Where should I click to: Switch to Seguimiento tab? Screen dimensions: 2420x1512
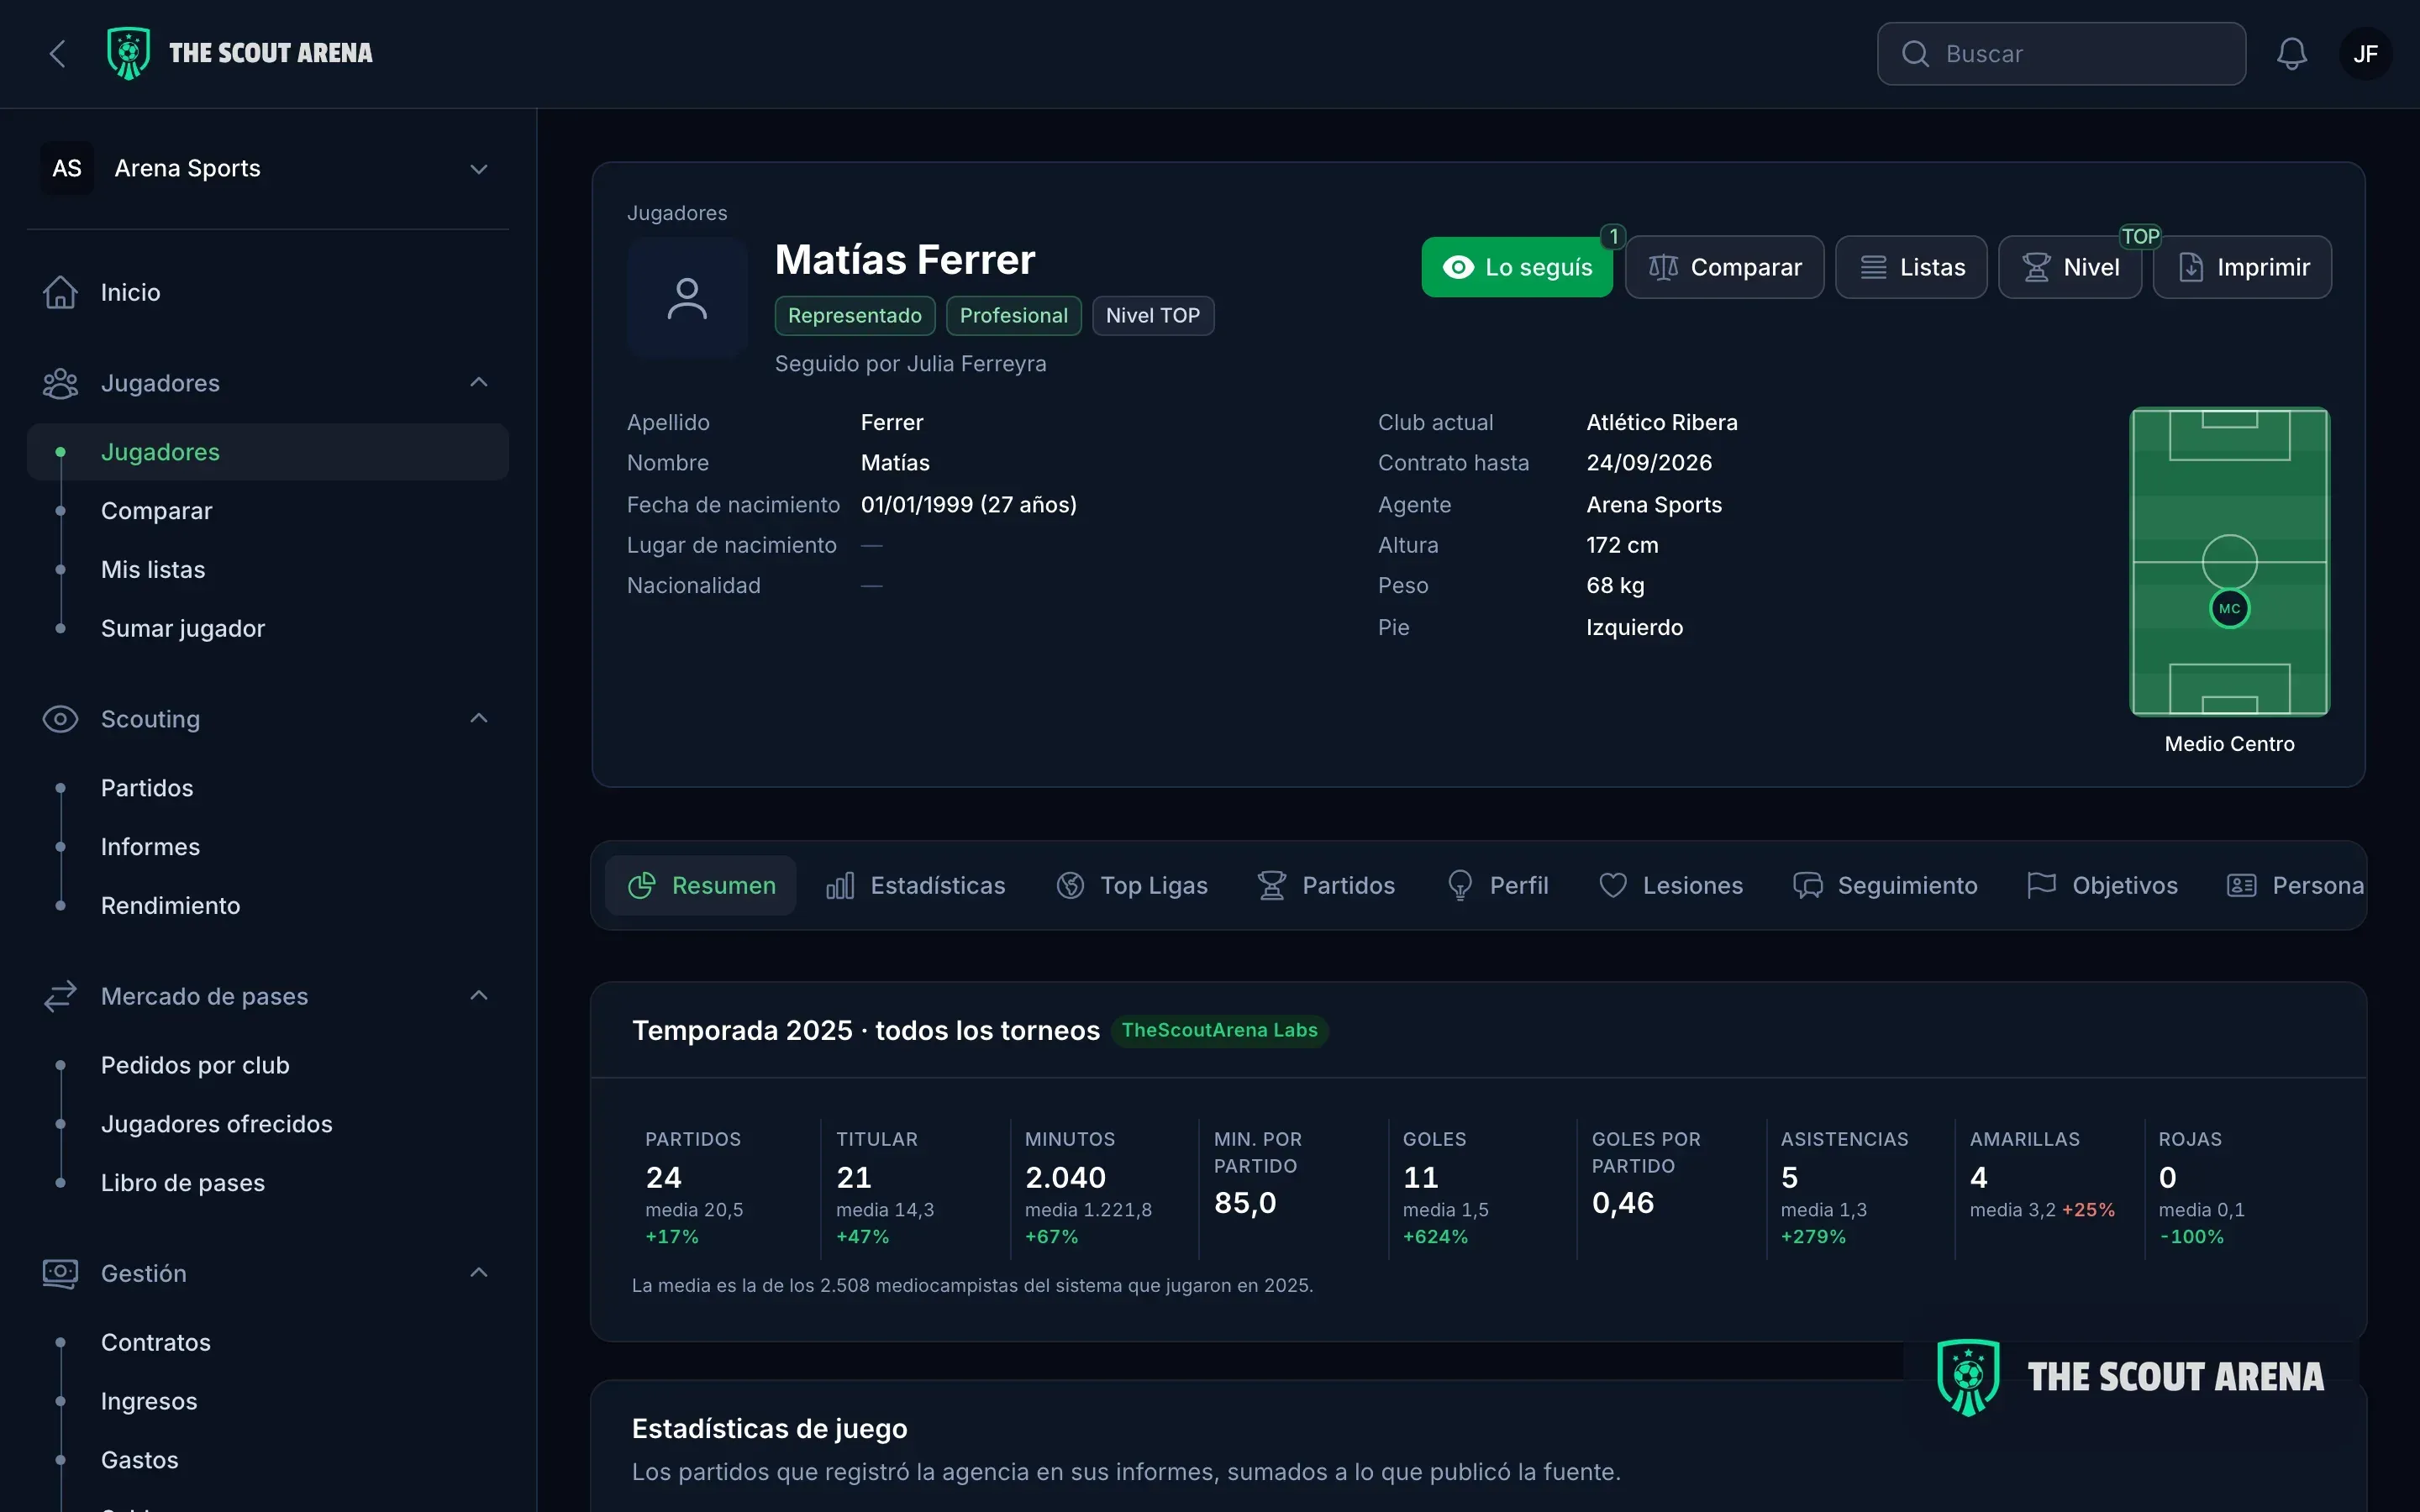[x=1885, y=886]
